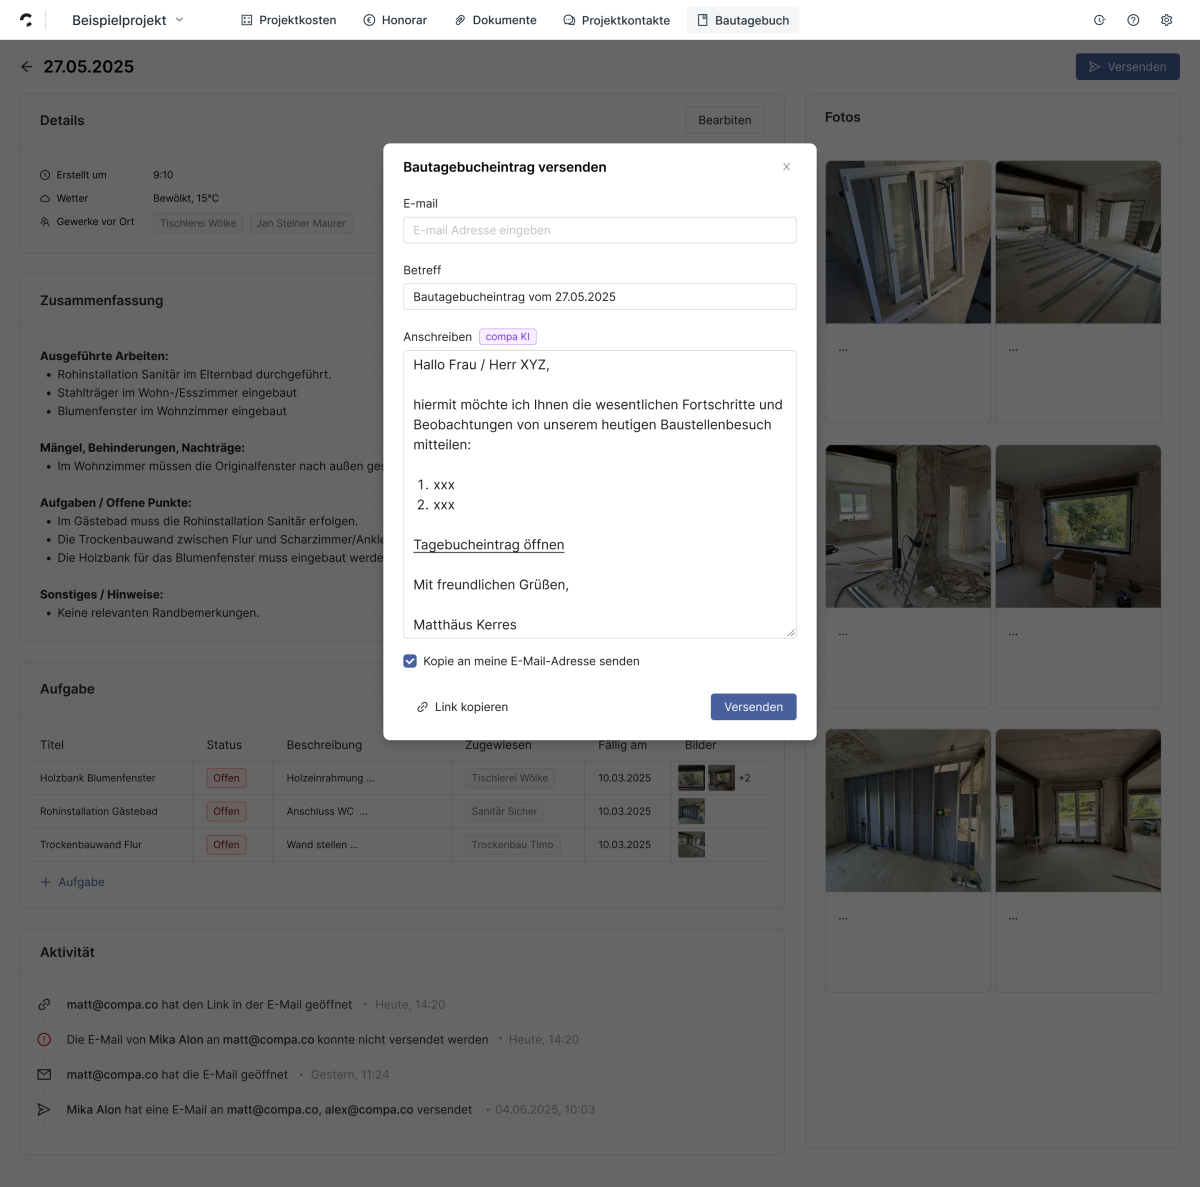Click the plus icon to add Aufgabe
Screen dimensions: 1200x1187
point(45,882)
